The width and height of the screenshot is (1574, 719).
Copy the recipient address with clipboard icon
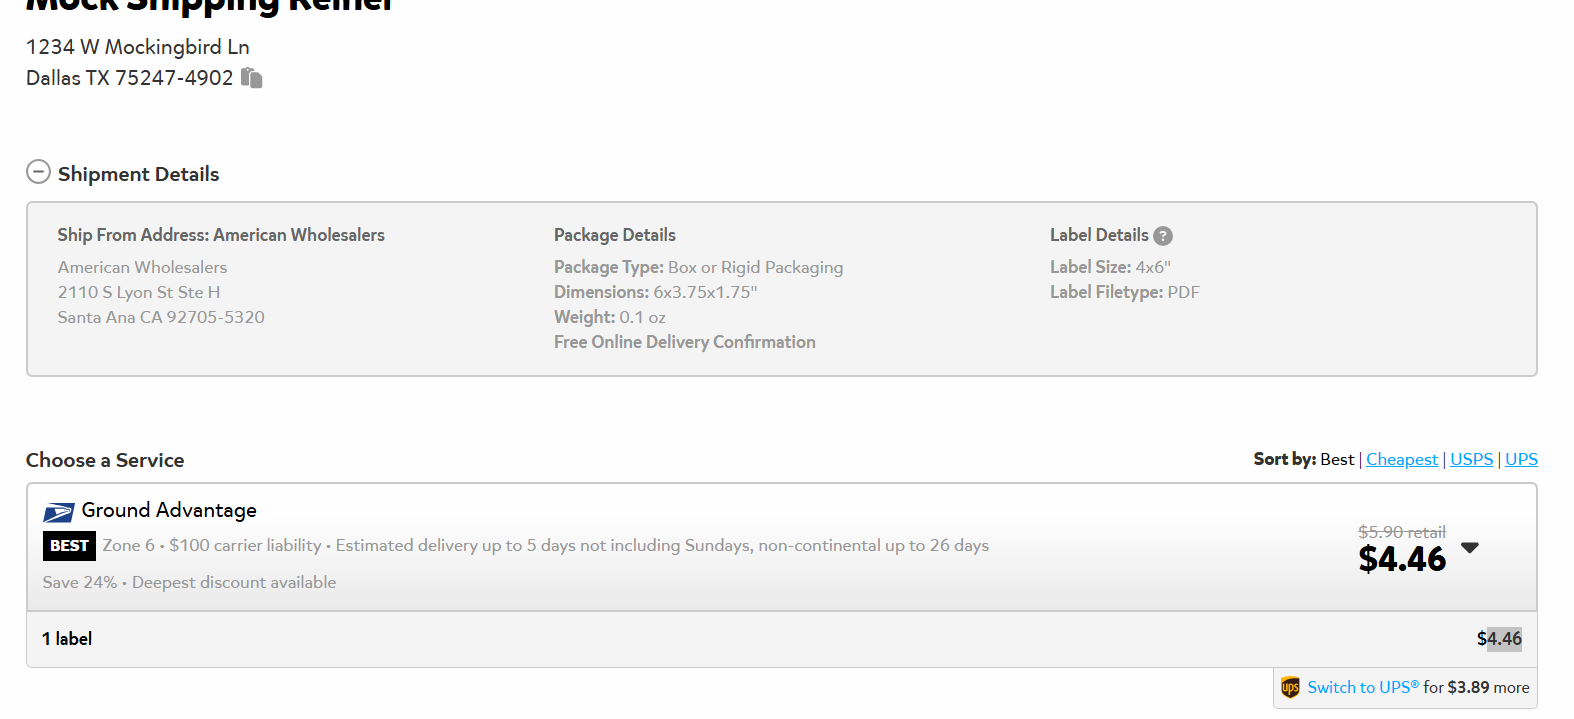[x=252, y=78]
